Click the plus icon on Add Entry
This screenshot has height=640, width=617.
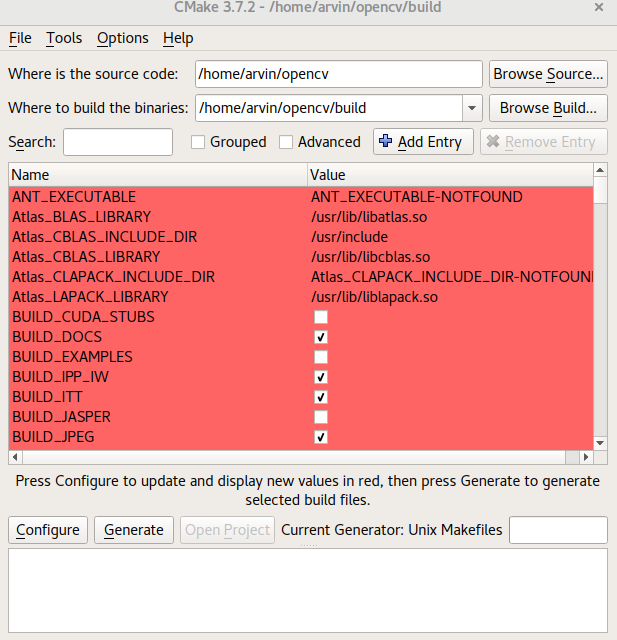tap(386, 142)
